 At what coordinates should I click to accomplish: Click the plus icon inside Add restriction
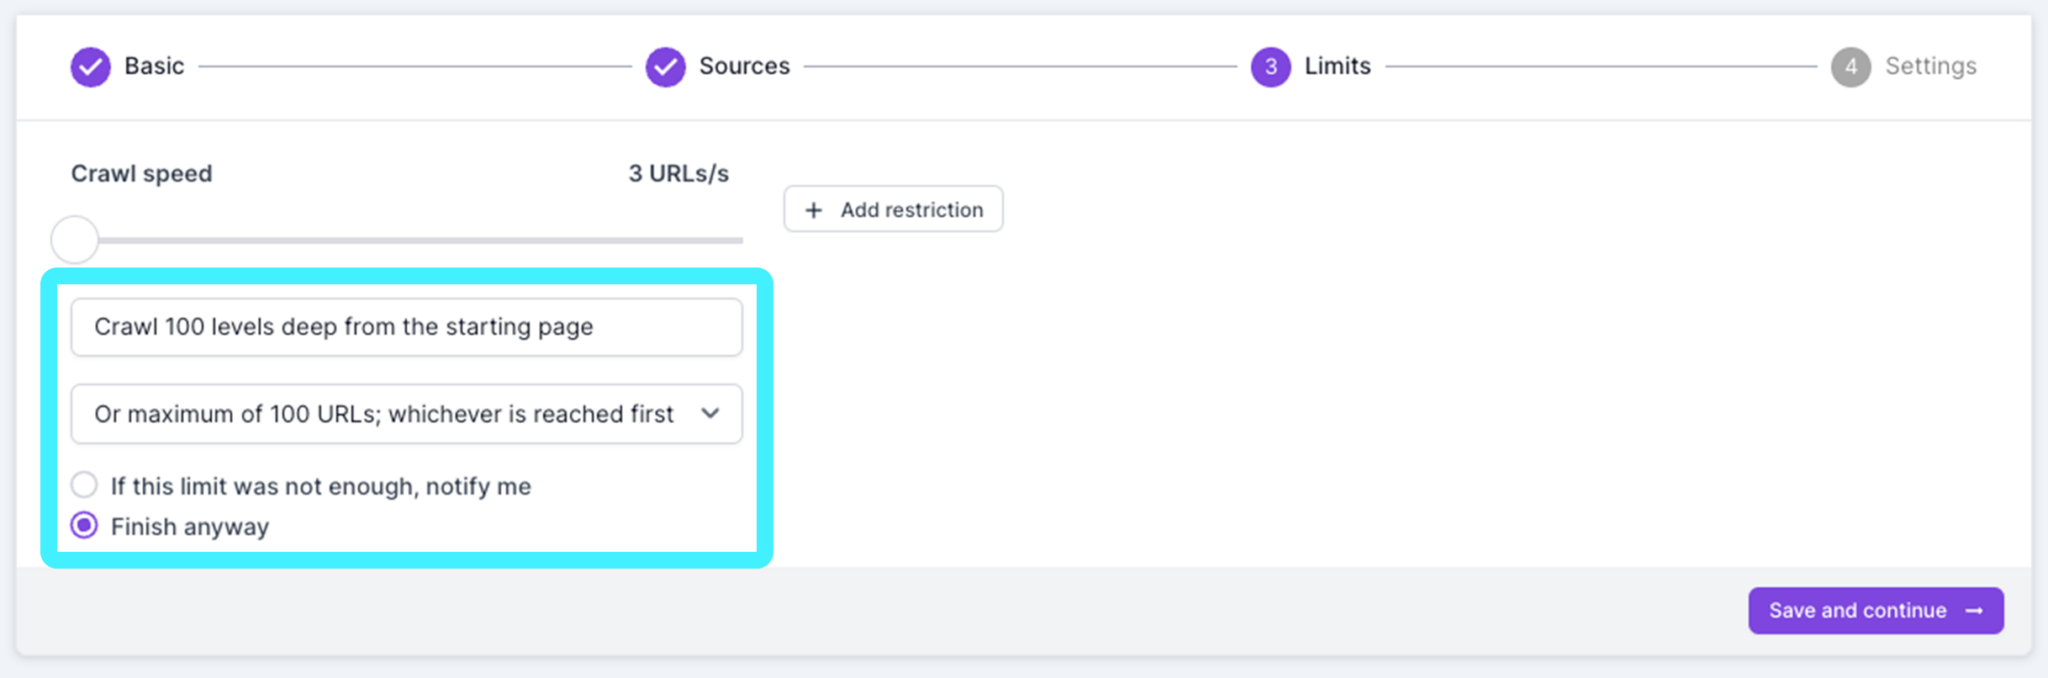coord(813,209)
